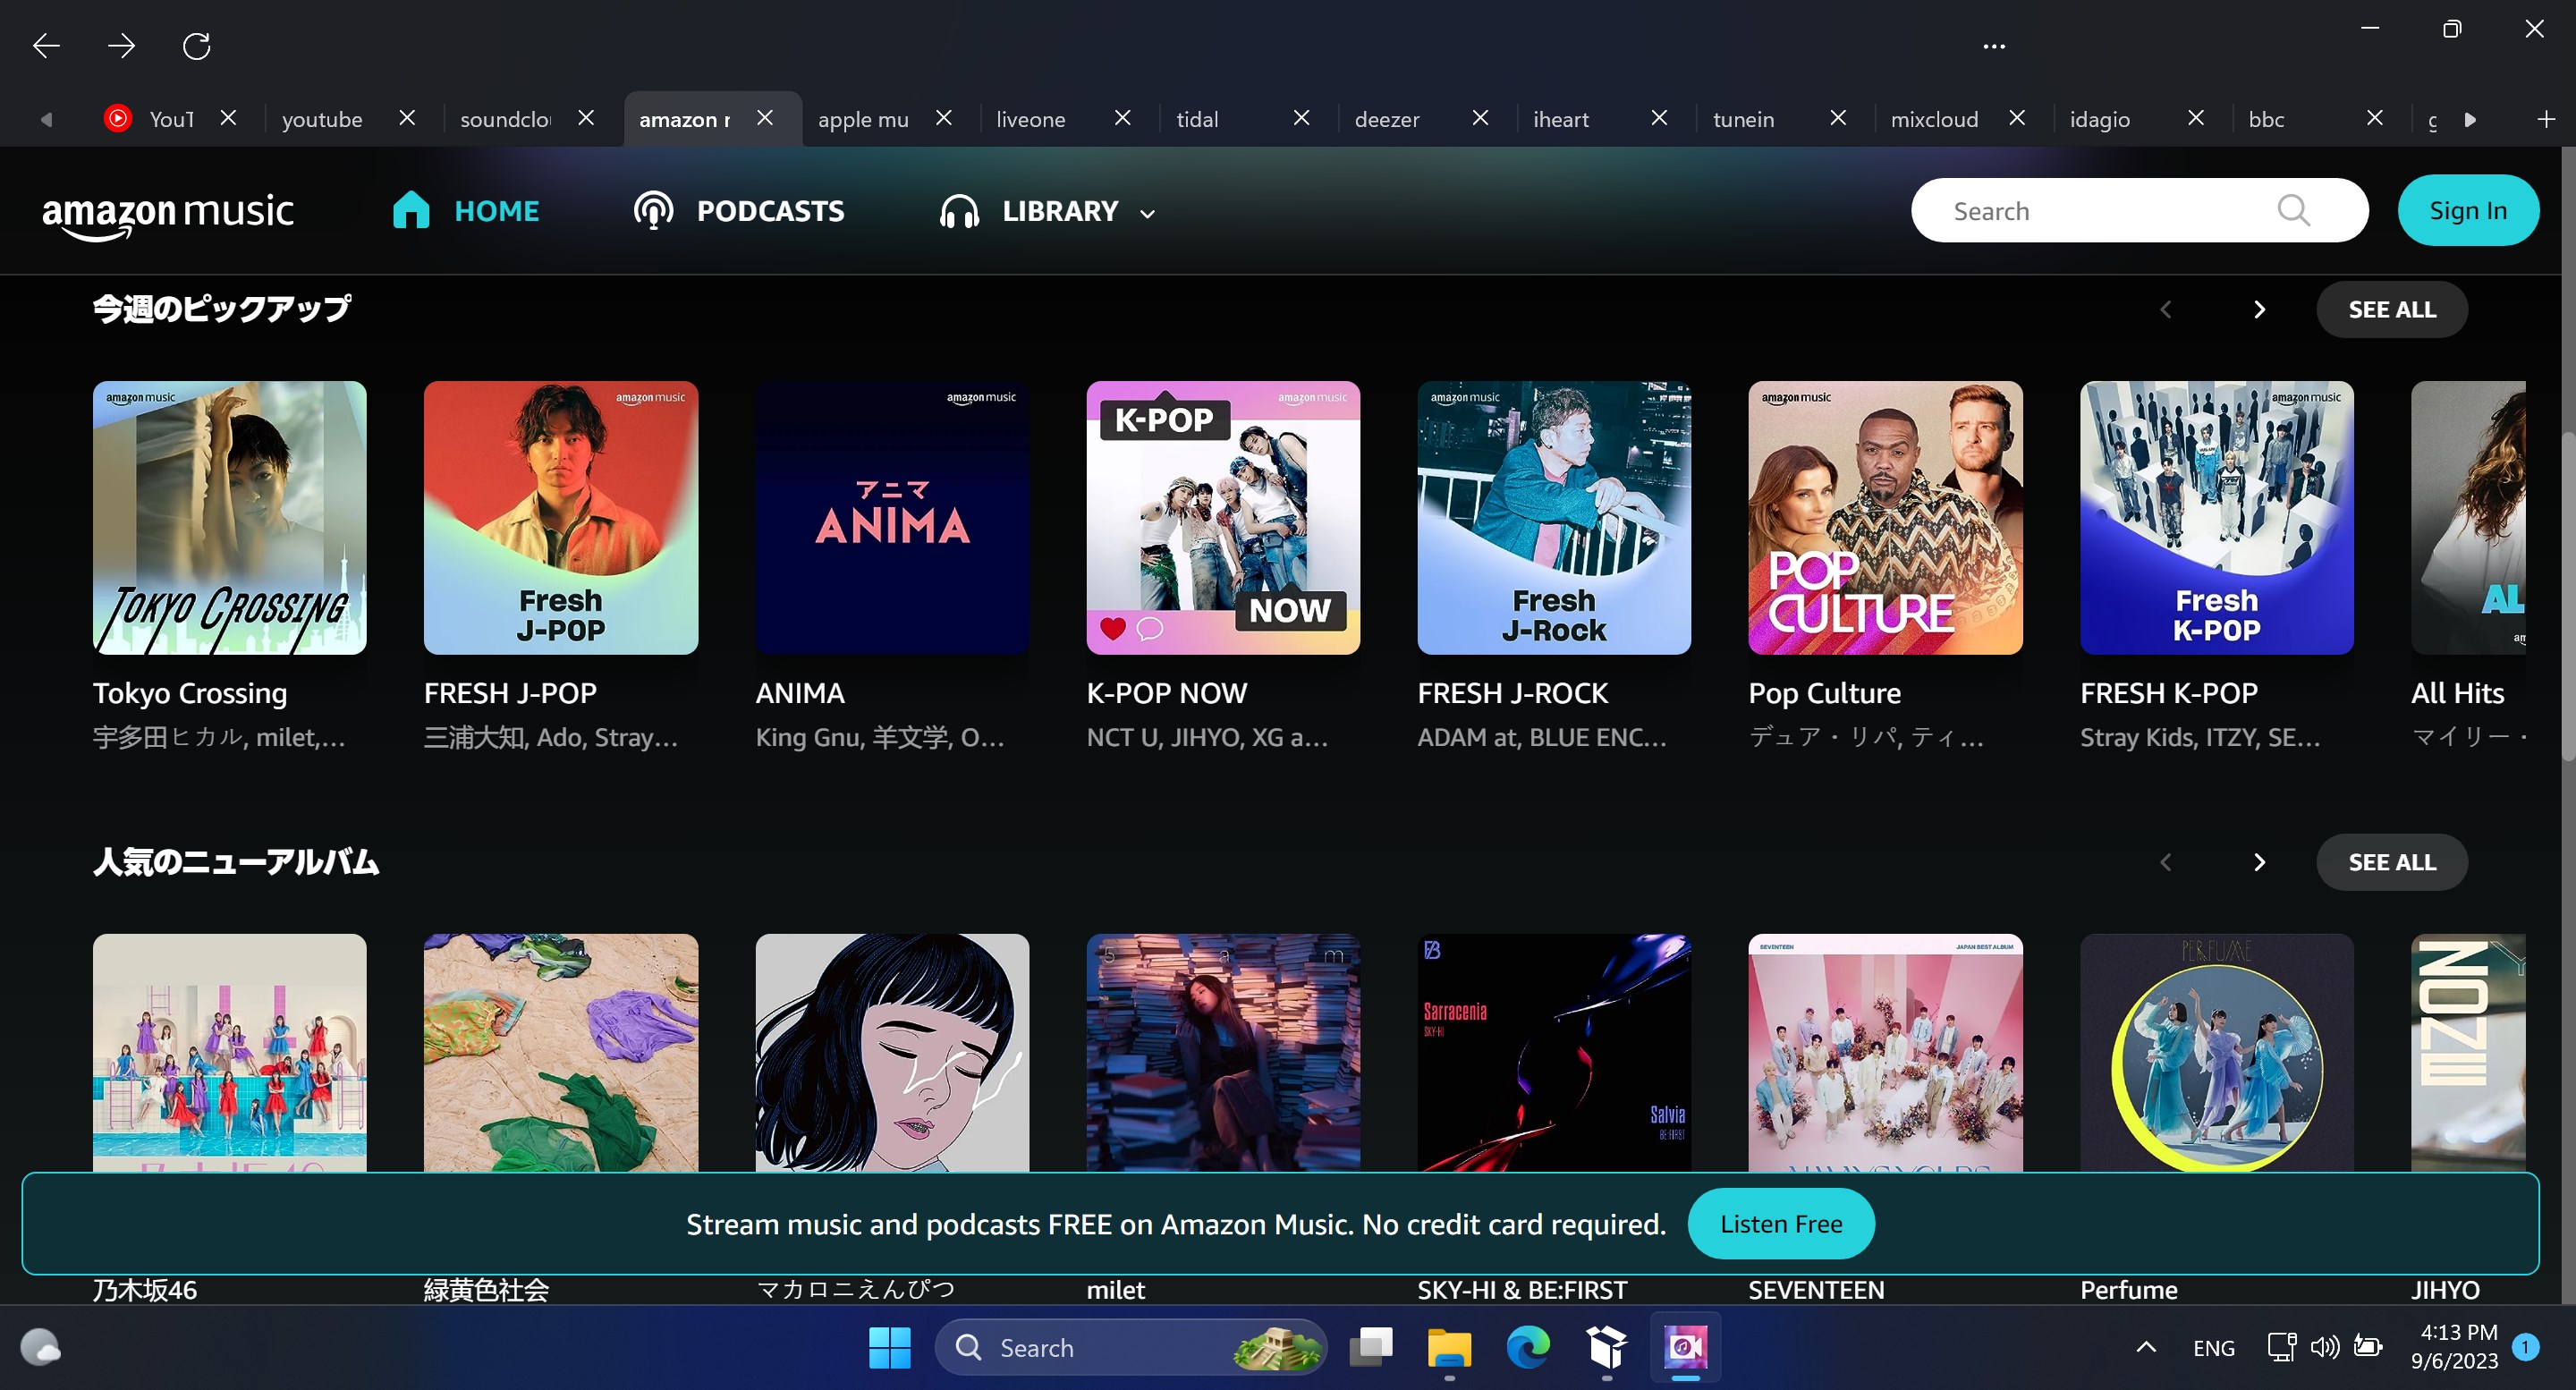Image resolution: width=2576 pixels, height=1390 pixels.
Task: Open the Podcasts section icon
Action: 651,210
